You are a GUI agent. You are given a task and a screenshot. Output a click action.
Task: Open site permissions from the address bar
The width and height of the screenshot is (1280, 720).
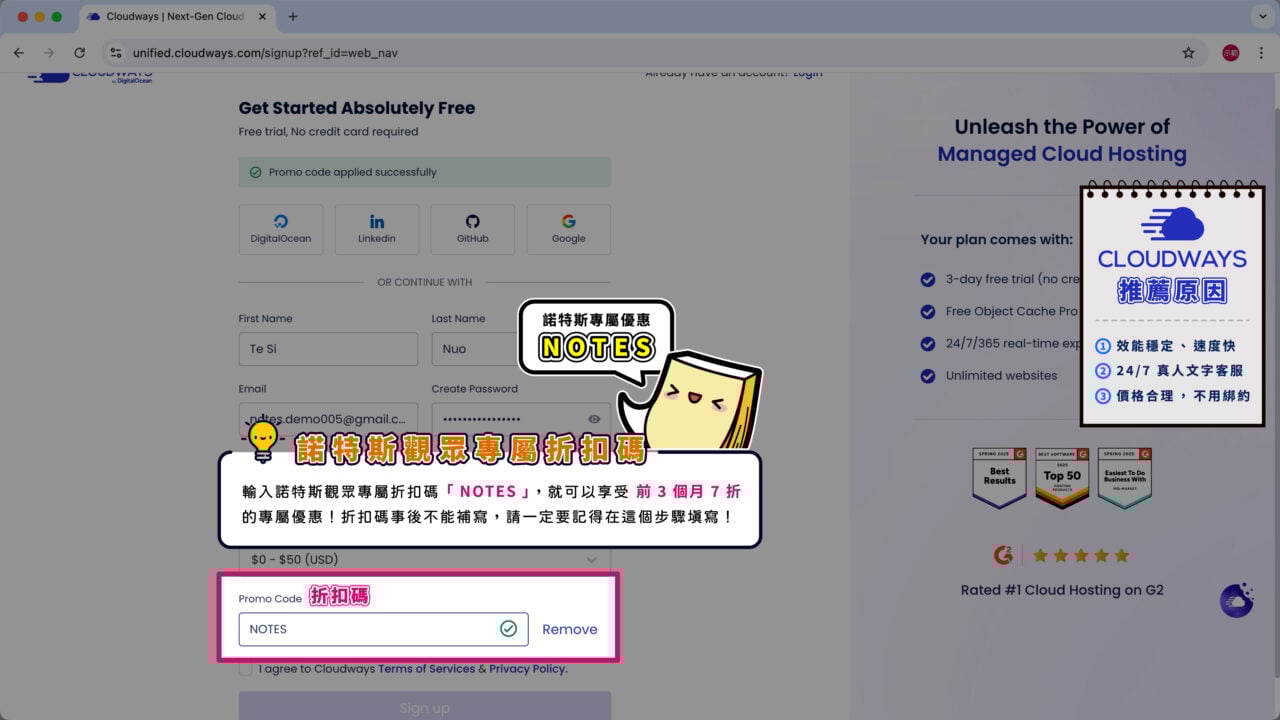[x=116, y=53]
